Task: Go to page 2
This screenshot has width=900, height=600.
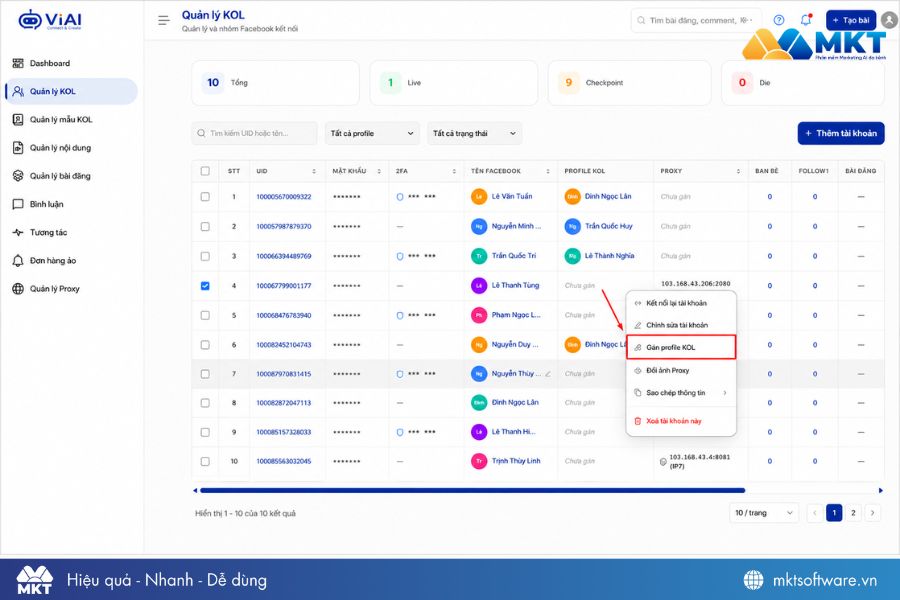Action: (x=853, y=513)
